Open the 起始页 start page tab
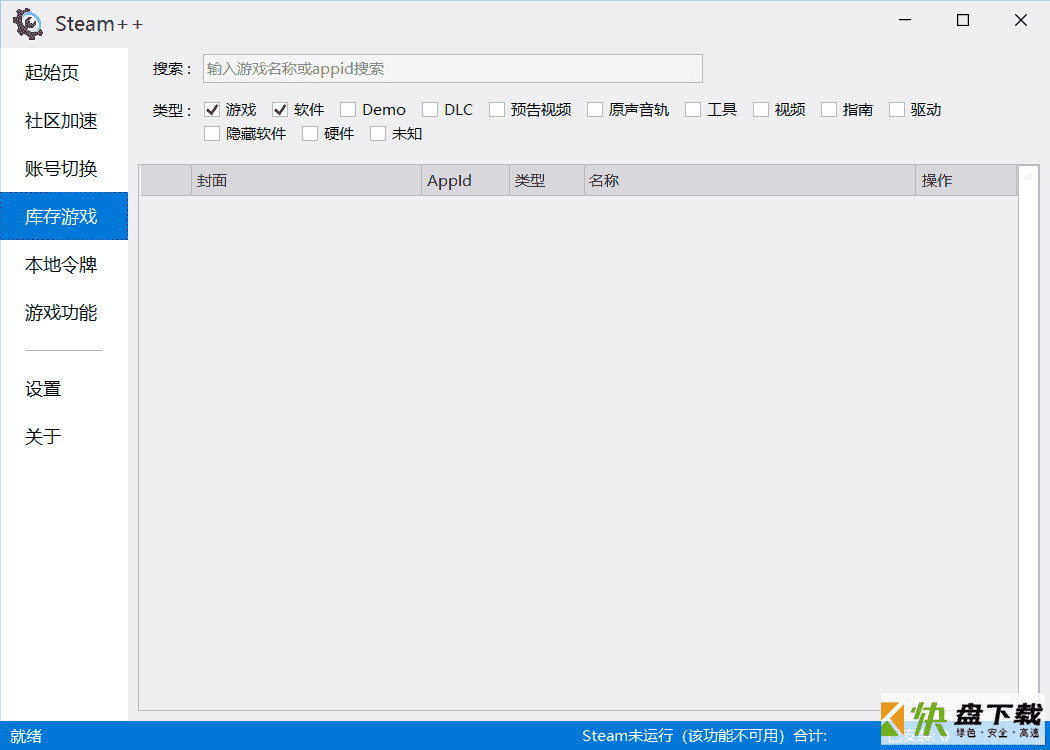This screenshot has width=1050, height=750. point(64,72)
